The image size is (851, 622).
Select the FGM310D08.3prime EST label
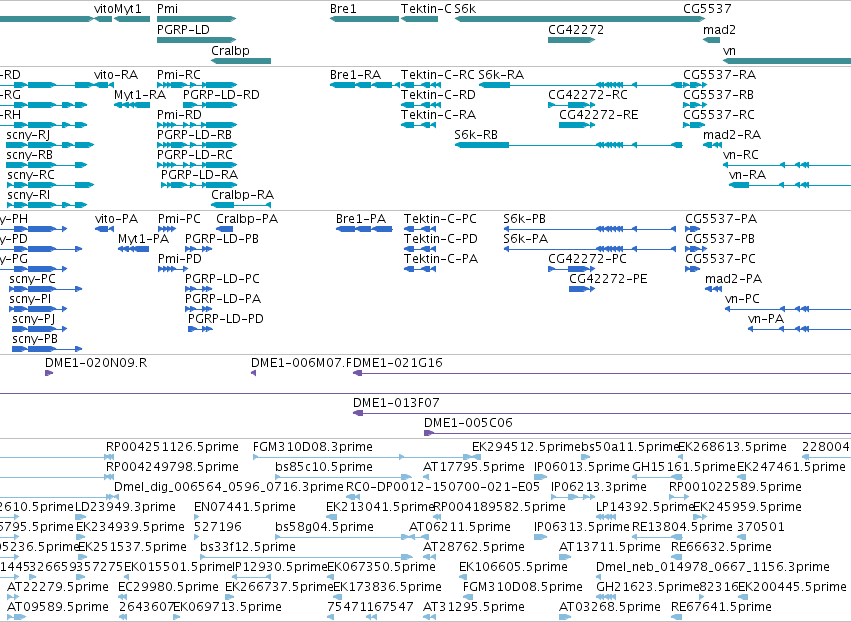coord(313,447)
